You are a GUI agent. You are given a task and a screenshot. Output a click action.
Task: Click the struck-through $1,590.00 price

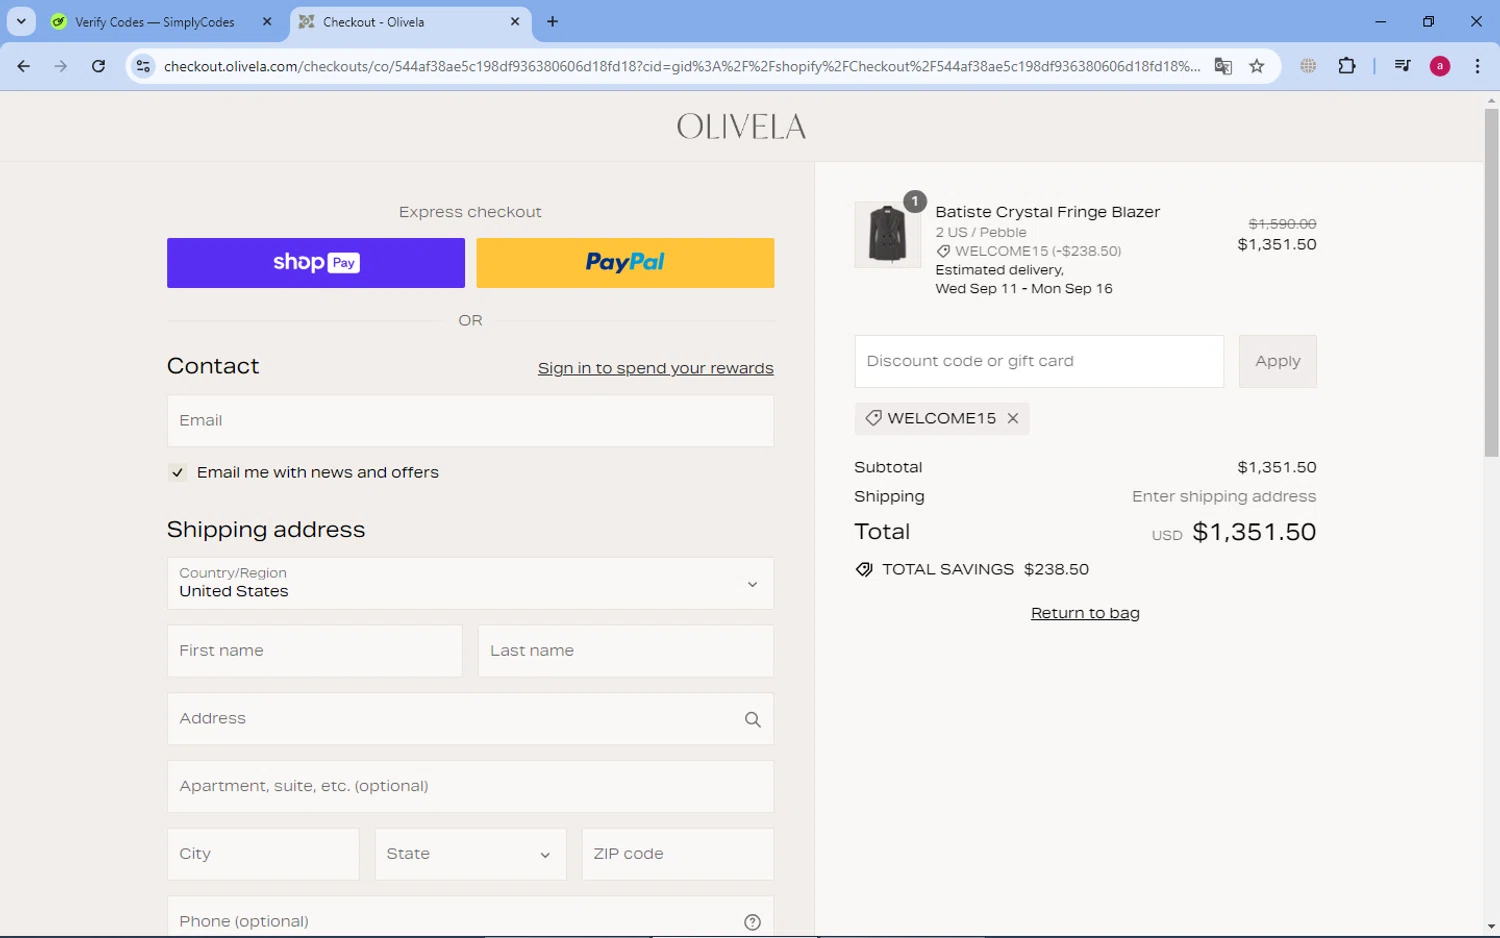[1282, 224]
